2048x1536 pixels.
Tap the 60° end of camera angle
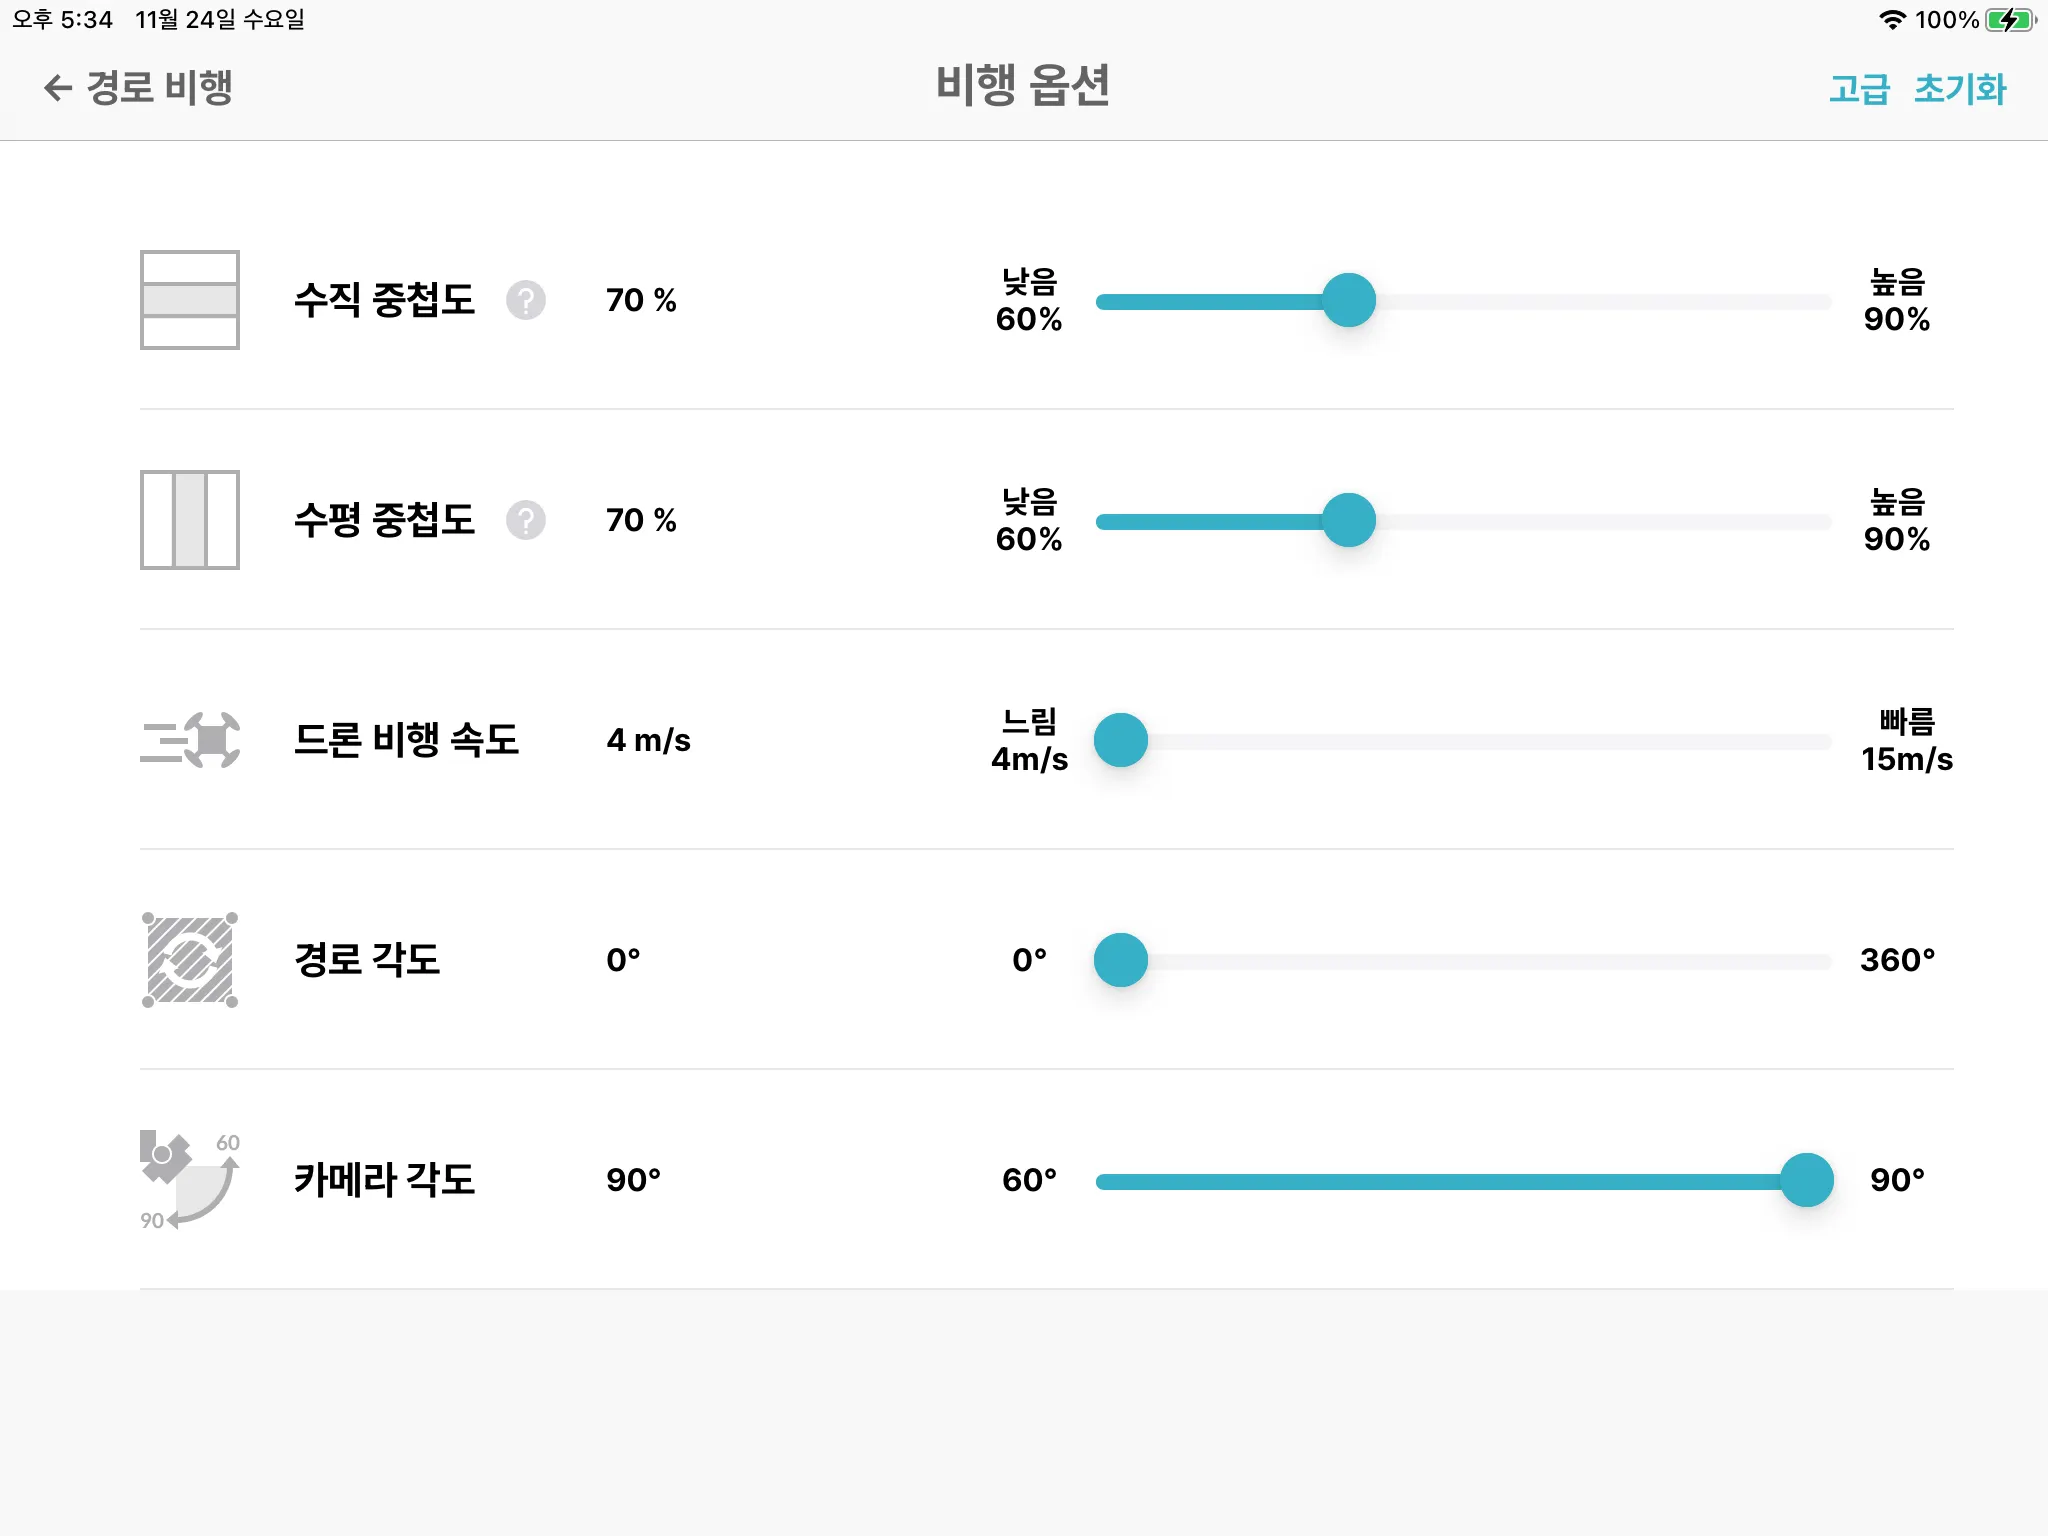(x=1029, y=1180)
